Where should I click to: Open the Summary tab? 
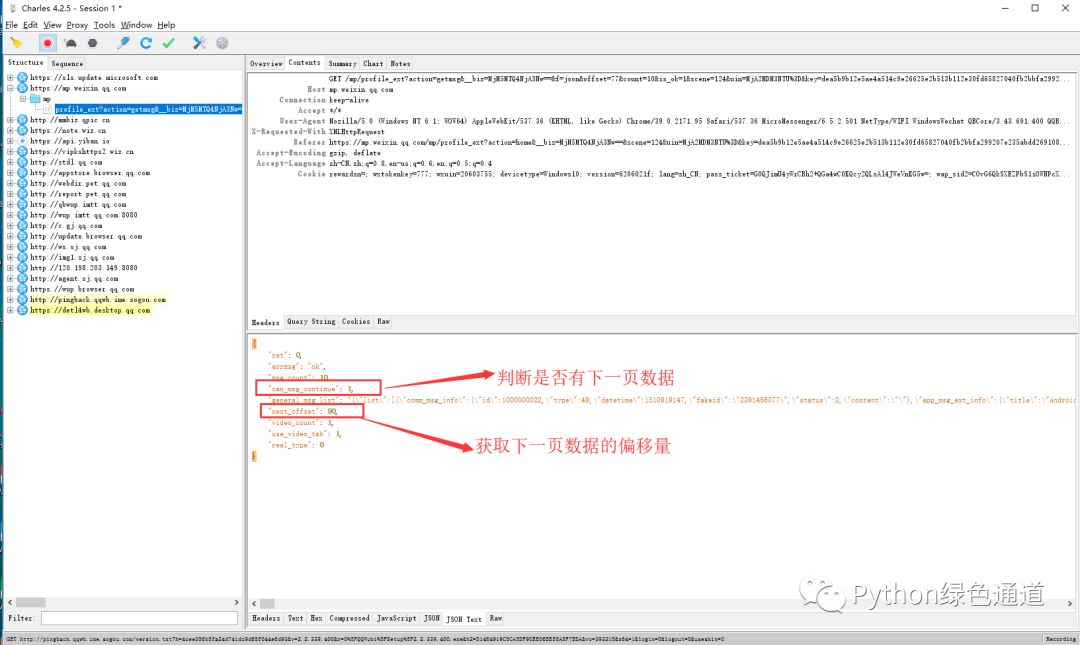(x=342, y=63)
